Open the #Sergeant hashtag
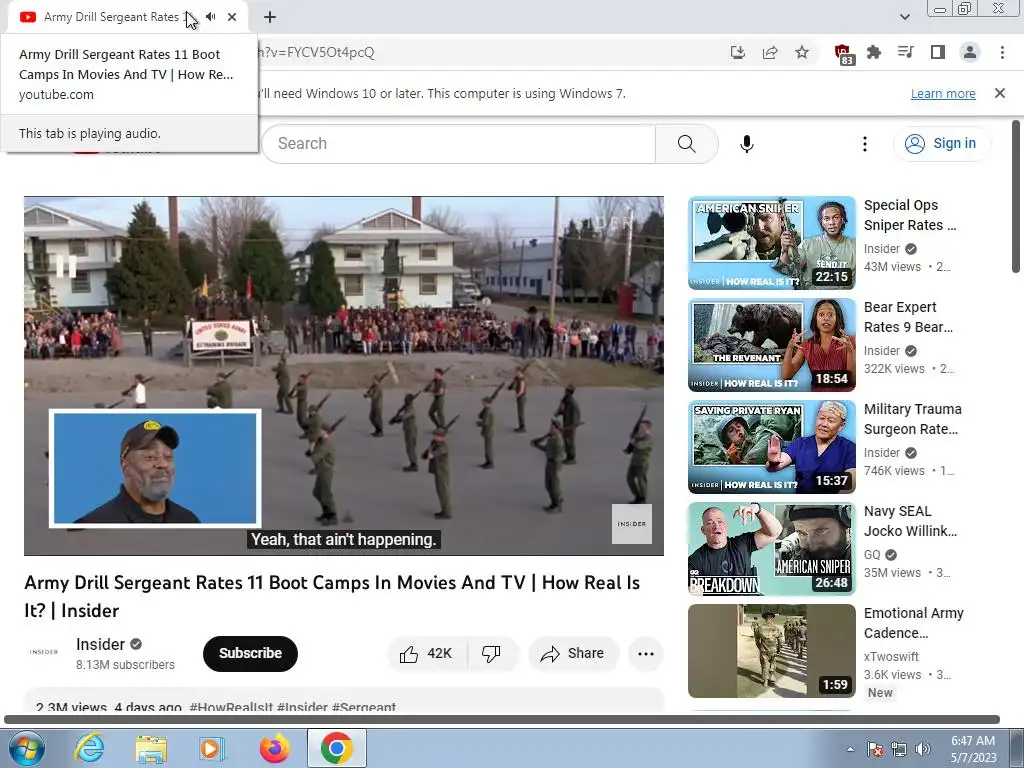This screenshot has height=768, width=1024. (x=364, y=707)
